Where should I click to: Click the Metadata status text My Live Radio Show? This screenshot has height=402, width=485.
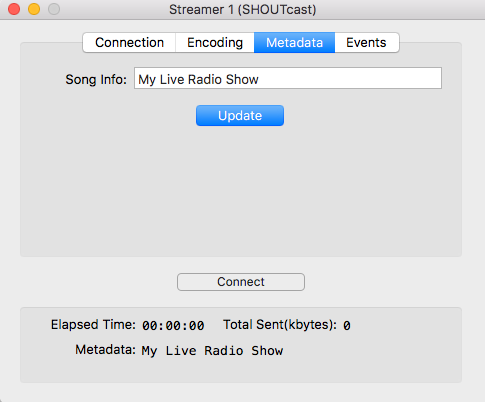pos(212,351)
